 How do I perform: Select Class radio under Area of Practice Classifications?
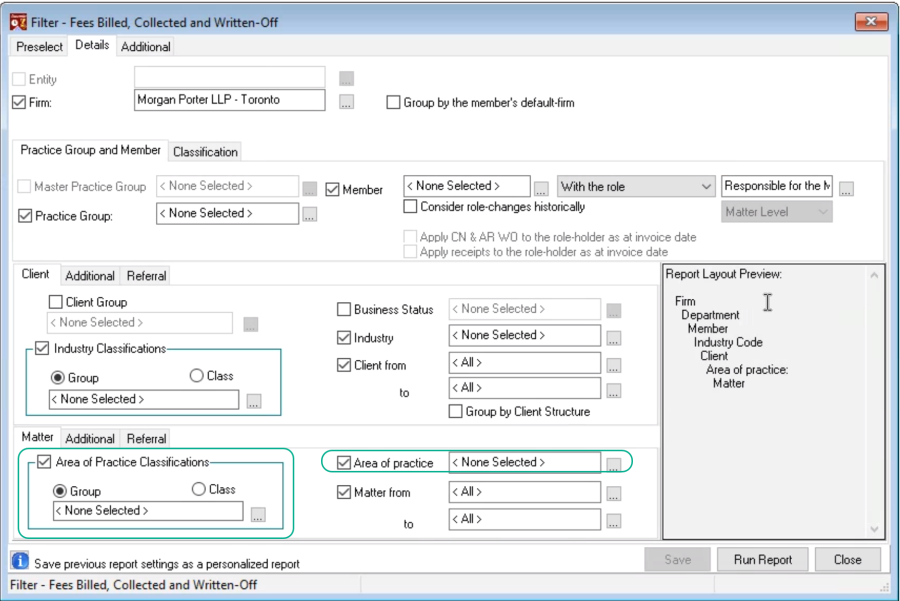pyautogui.click(x=199, y=489)
